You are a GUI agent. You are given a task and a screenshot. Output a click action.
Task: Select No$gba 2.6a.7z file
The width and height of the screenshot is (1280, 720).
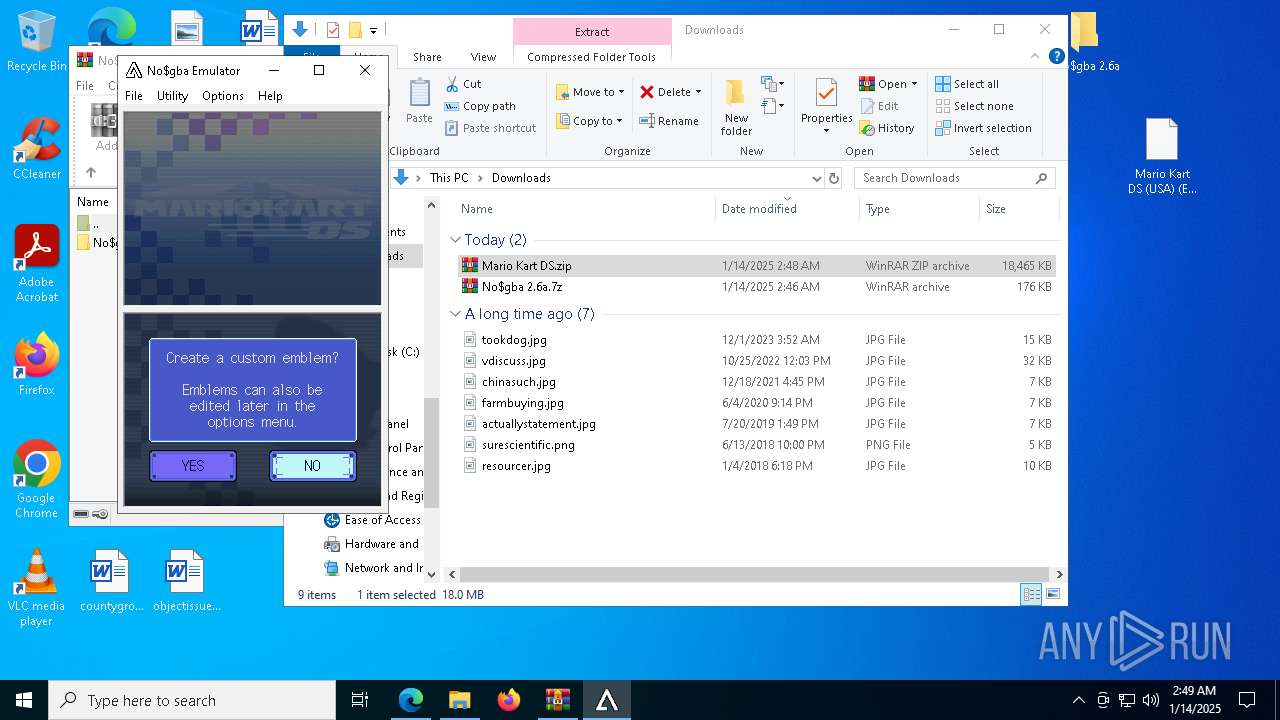[757, 287]
